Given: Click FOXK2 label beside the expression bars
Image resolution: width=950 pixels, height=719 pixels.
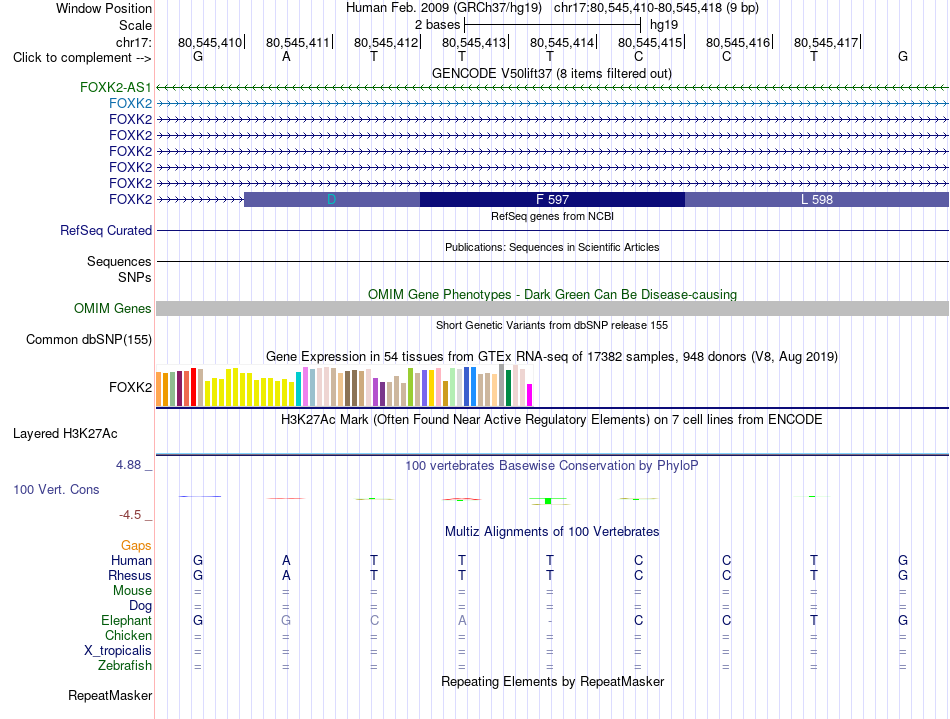Looking at the screenshot, I should [x=130, y=387].
